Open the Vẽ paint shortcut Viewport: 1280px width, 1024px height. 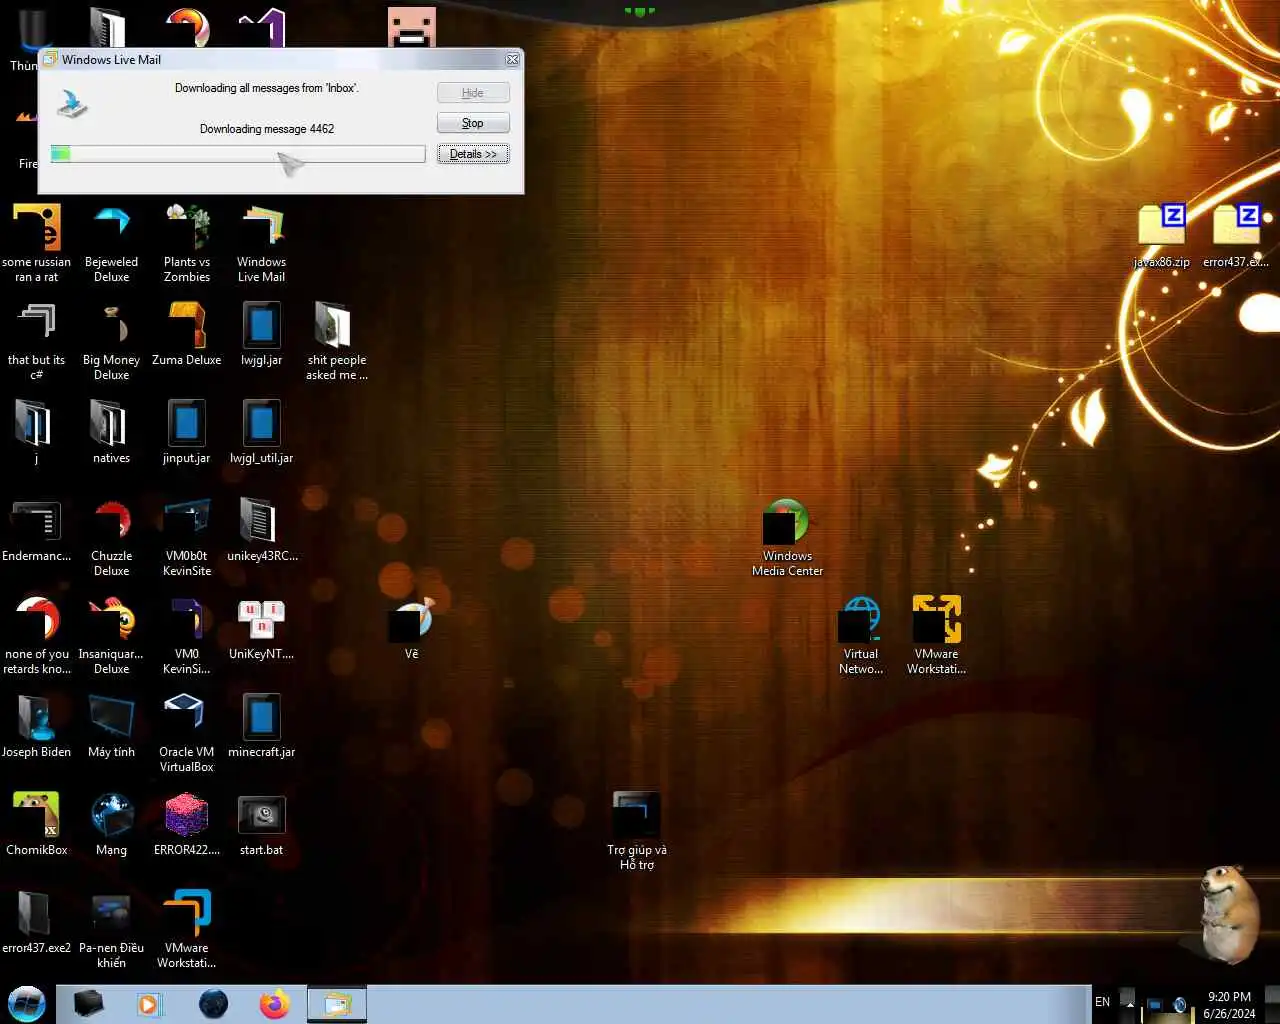pos(411,628)
